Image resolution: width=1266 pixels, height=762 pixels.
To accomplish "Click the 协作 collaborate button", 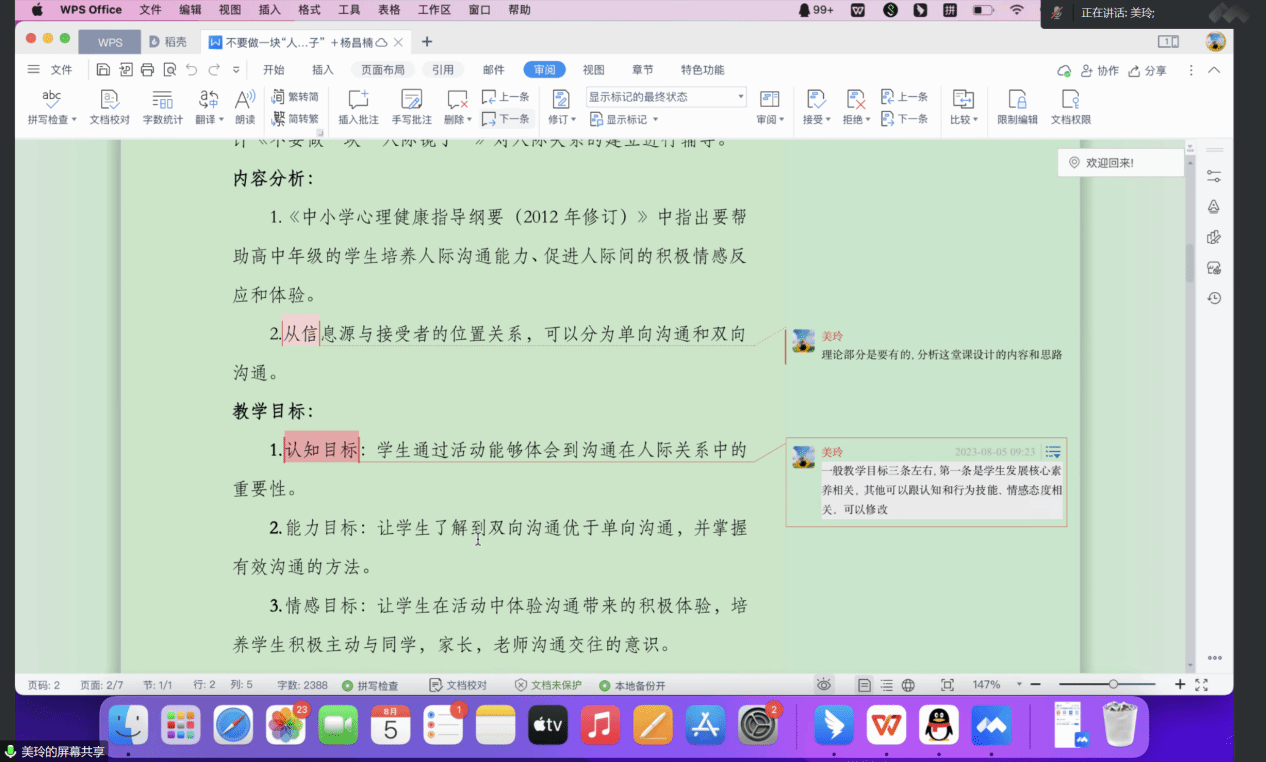I will (1101, 71).
